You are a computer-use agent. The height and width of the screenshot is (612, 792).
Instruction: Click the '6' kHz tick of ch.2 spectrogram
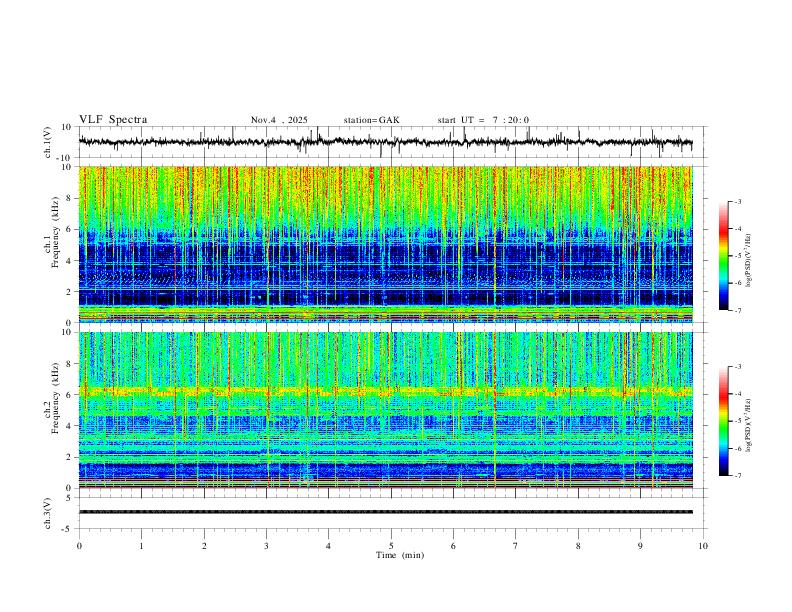click(69, 395)
